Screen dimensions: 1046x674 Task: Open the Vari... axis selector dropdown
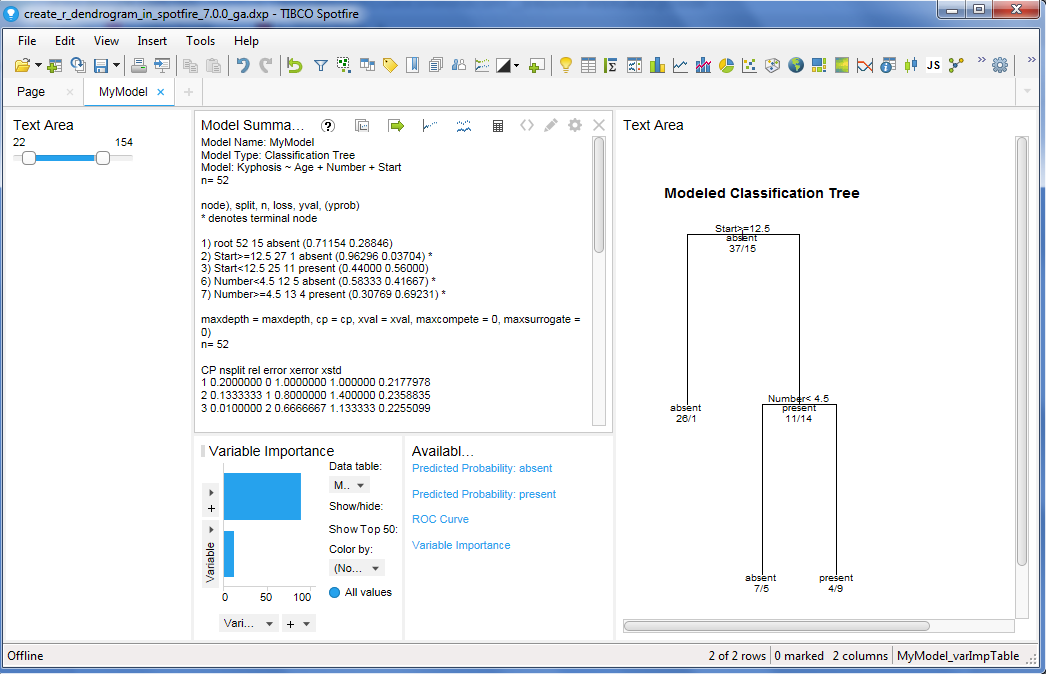pyautogui.click(x=248, y=623)
